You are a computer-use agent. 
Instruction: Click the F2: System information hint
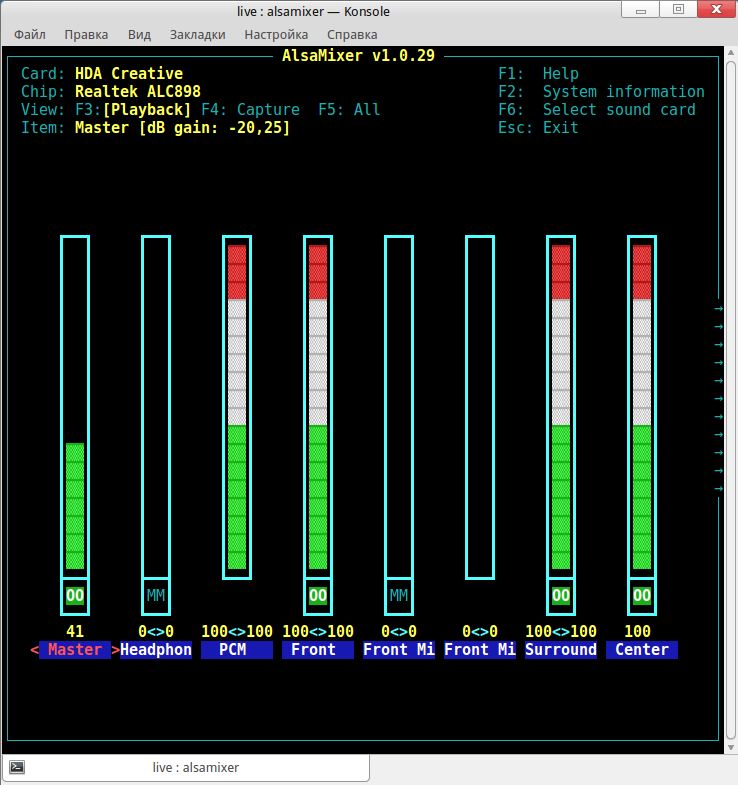601,92
